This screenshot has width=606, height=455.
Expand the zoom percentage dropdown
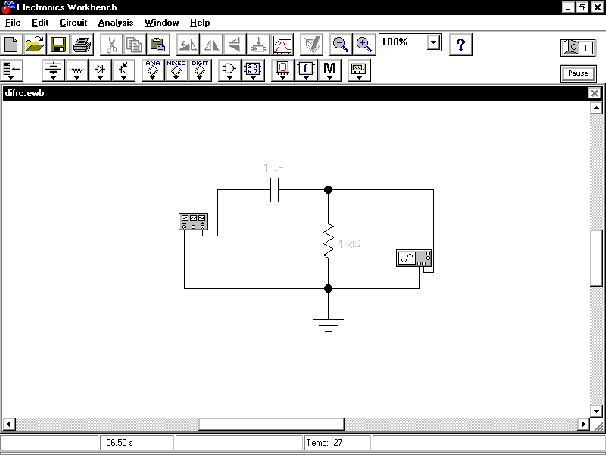click(434, 43)
